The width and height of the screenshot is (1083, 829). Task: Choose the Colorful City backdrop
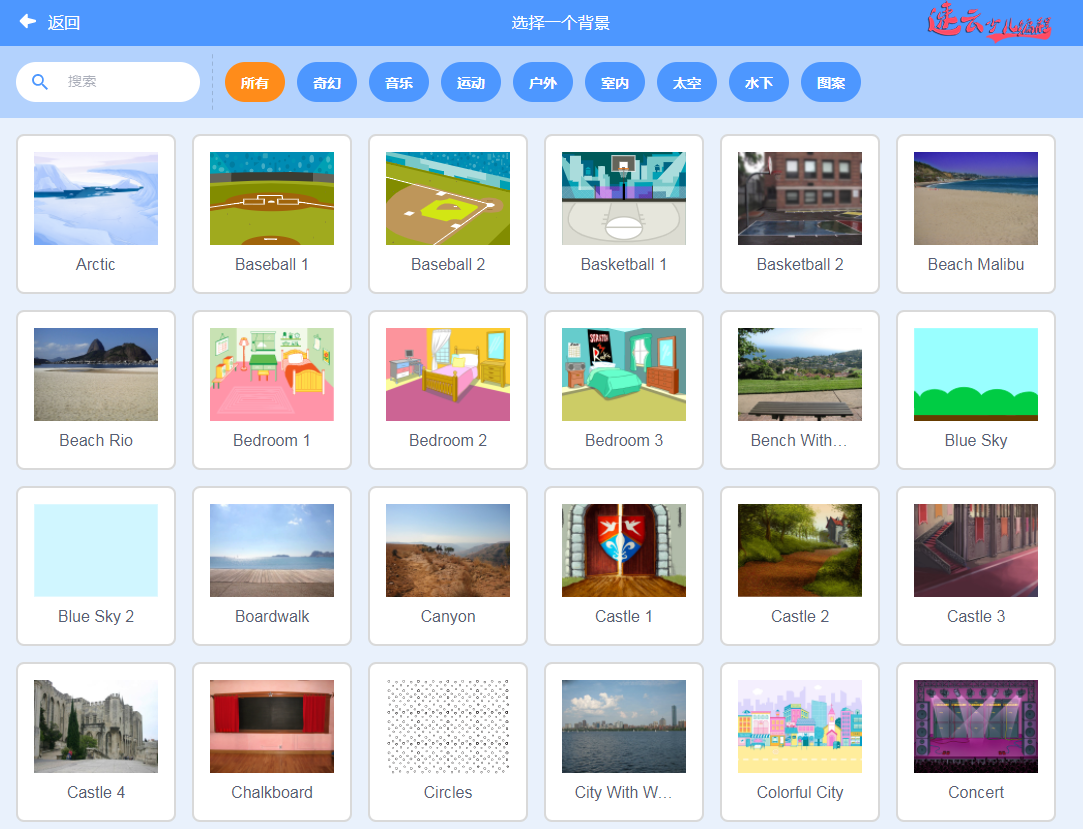(x=800, y=741)
